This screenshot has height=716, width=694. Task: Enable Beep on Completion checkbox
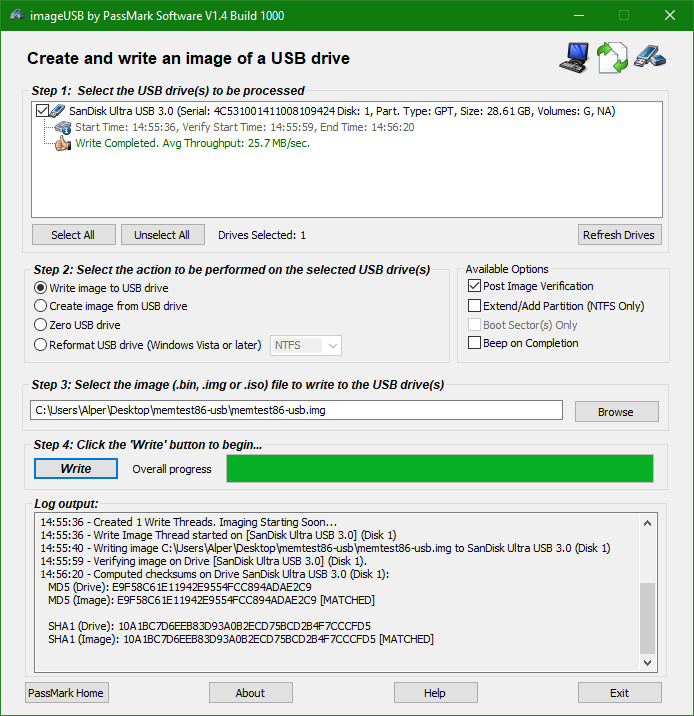[475, 343]
